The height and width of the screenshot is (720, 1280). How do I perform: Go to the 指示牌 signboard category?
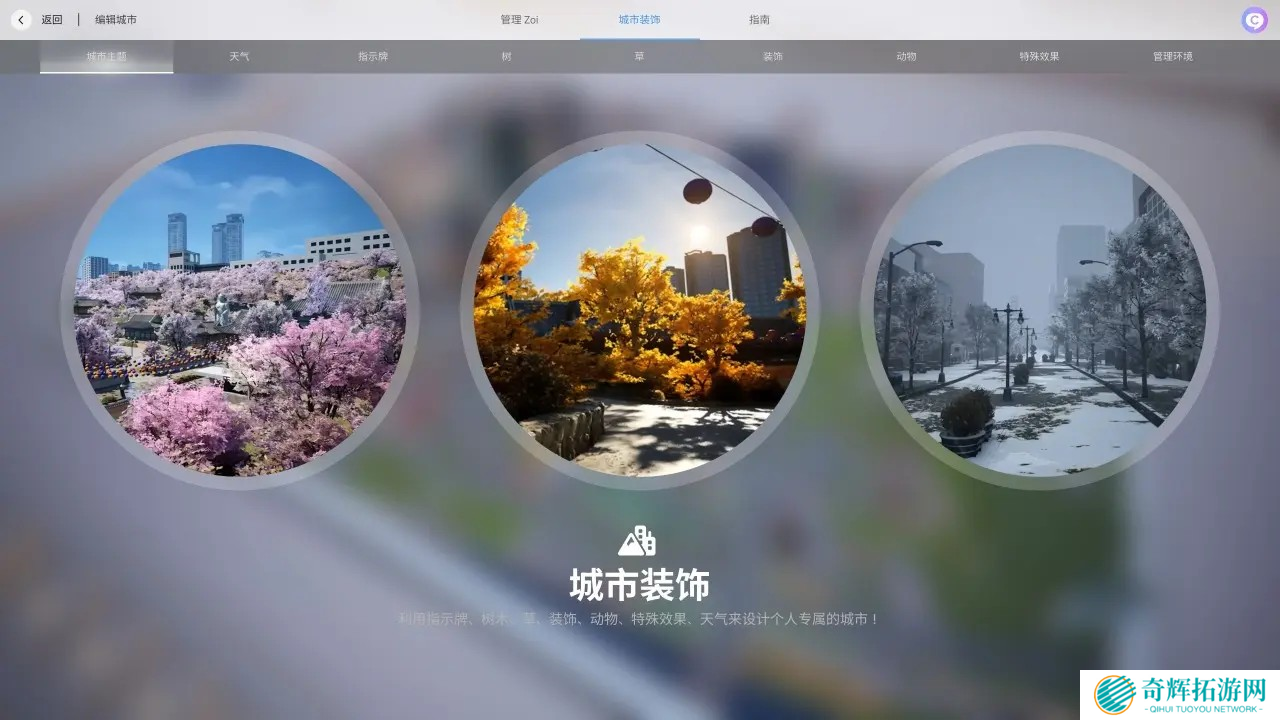373,57
